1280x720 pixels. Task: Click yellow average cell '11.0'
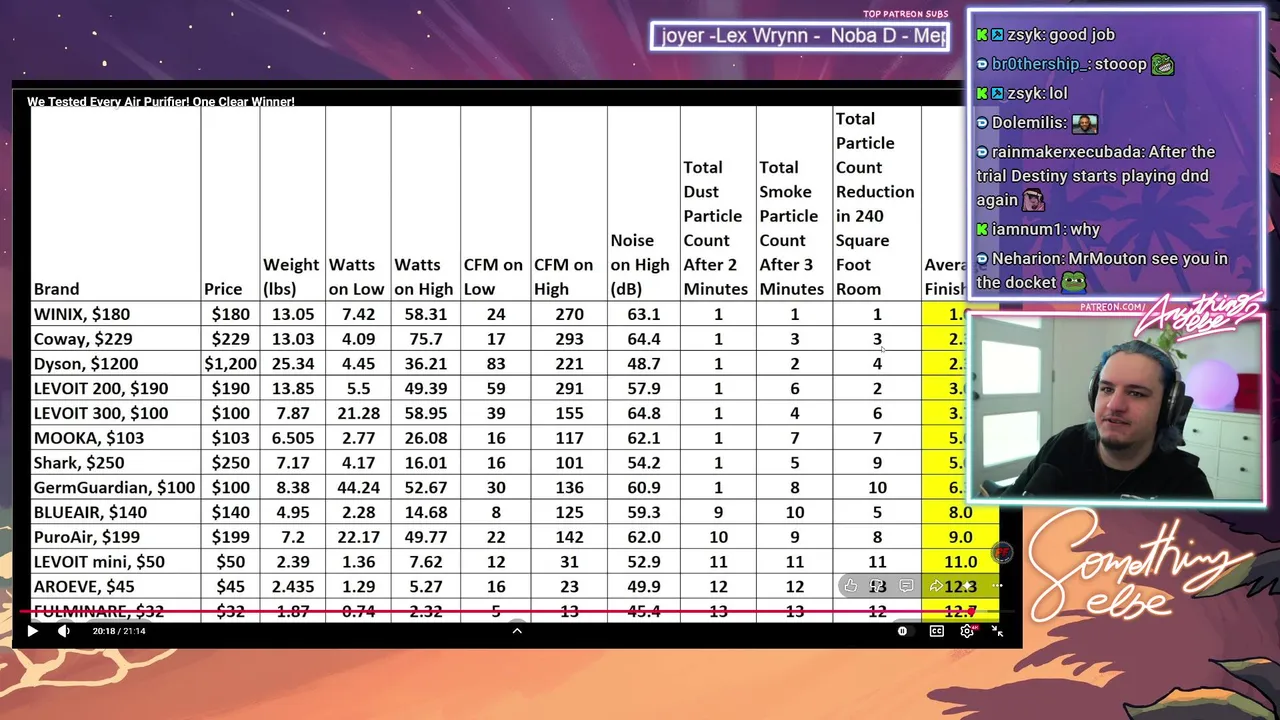pos(960,562)
